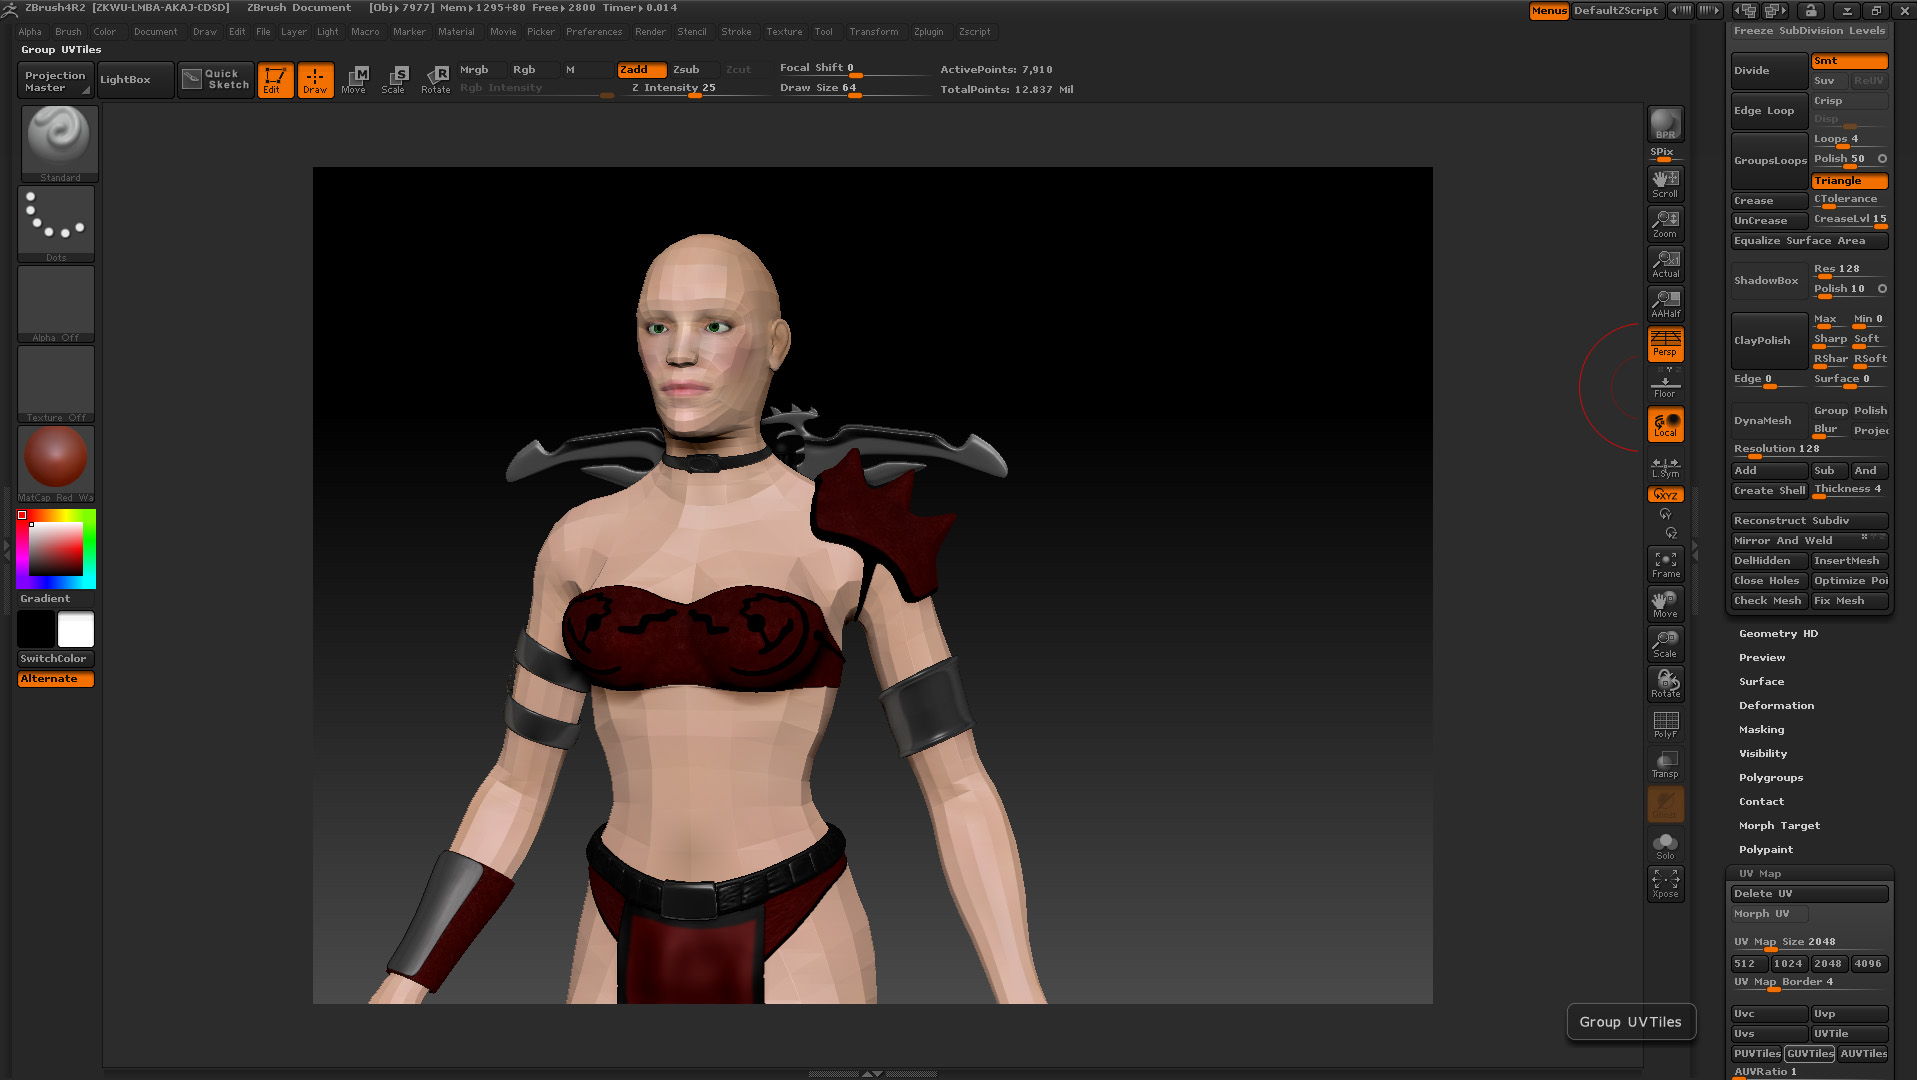This screenshot has width=1917, height=1080.
Task: Open the Preferences menu
Action: (593, 32)
